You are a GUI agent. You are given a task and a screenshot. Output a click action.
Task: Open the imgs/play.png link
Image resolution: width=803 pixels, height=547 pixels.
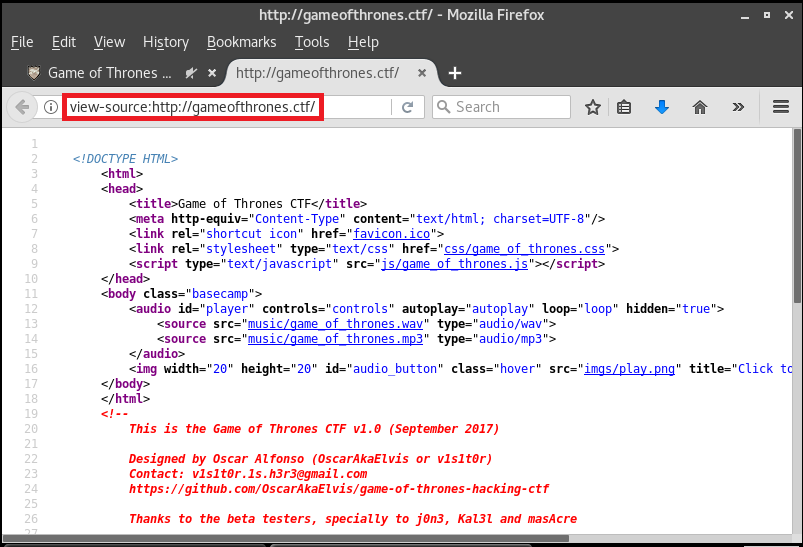tap(629, 369)
